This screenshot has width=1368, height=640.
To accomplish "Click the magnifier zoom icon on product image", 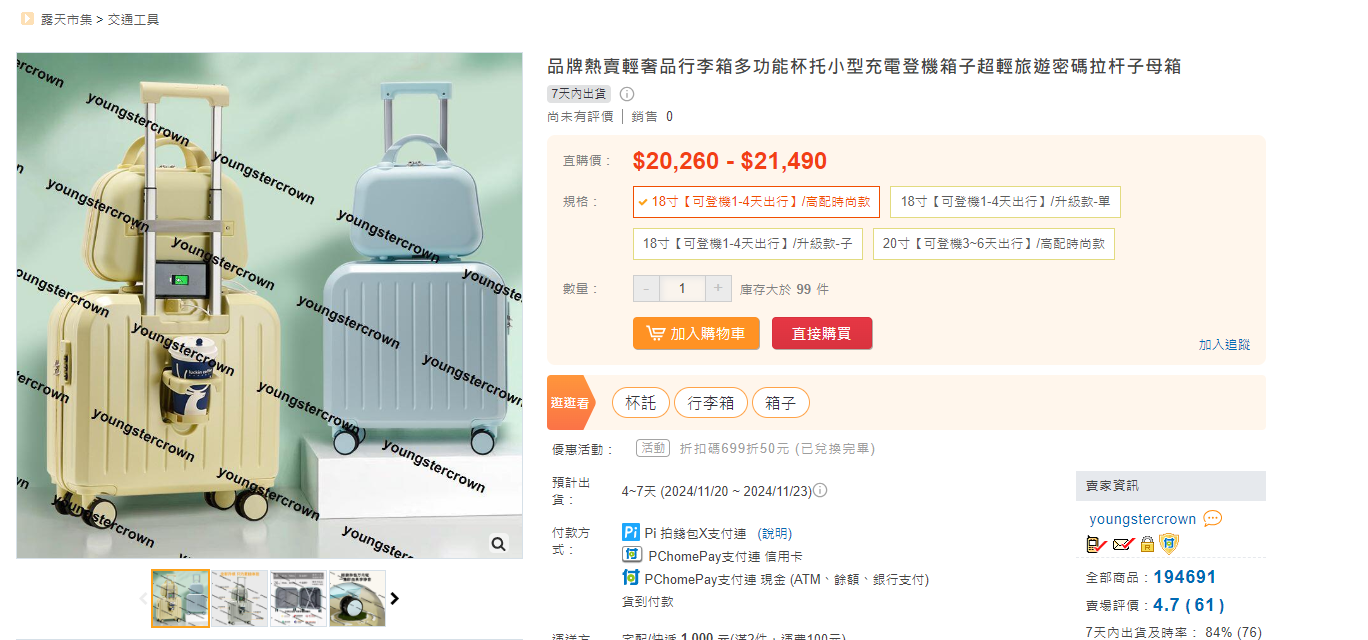I will (498, 543).
